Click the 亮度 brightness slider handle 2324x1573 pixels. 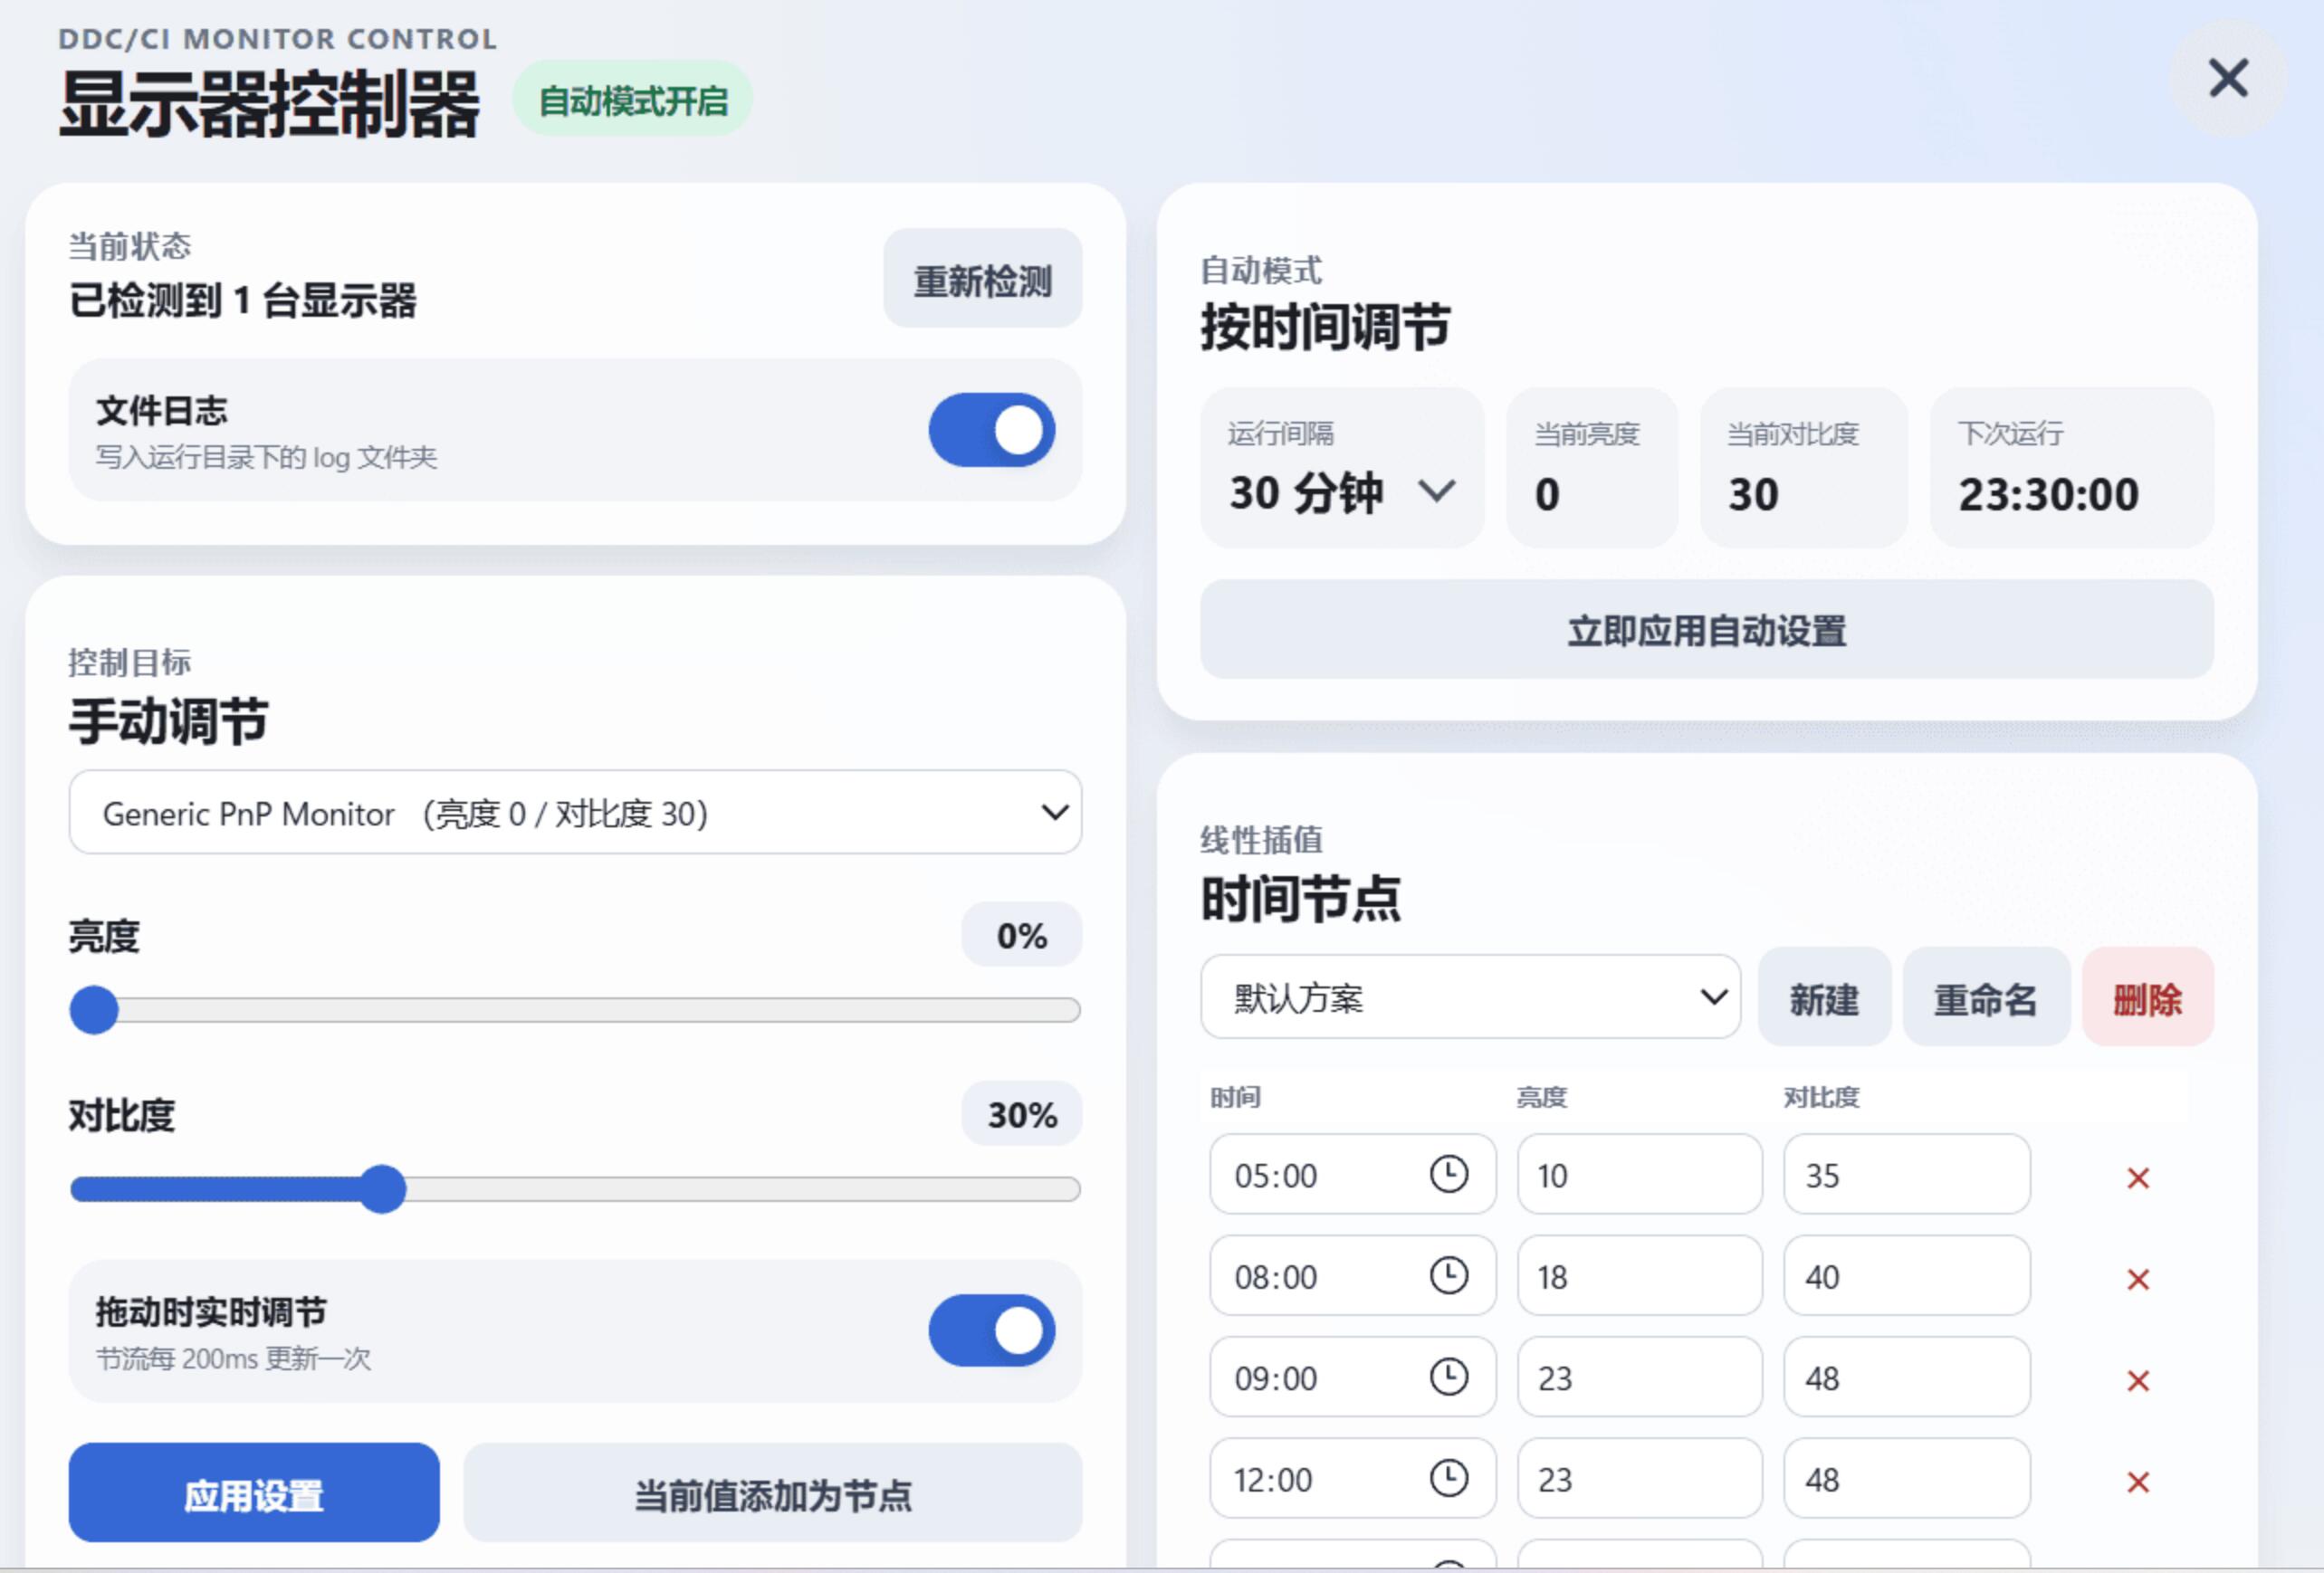tap(94, 1010)
